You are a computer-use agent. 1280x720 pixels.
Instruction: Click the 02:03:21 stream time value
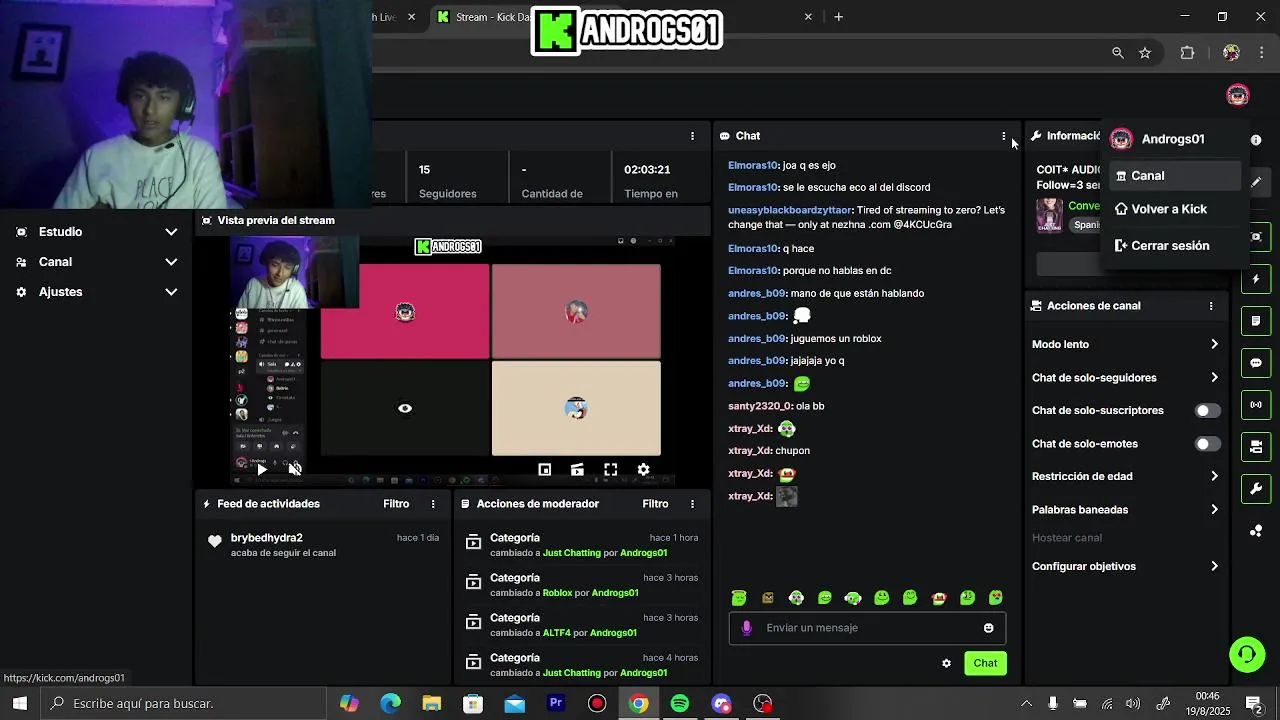tap(647, 170)
